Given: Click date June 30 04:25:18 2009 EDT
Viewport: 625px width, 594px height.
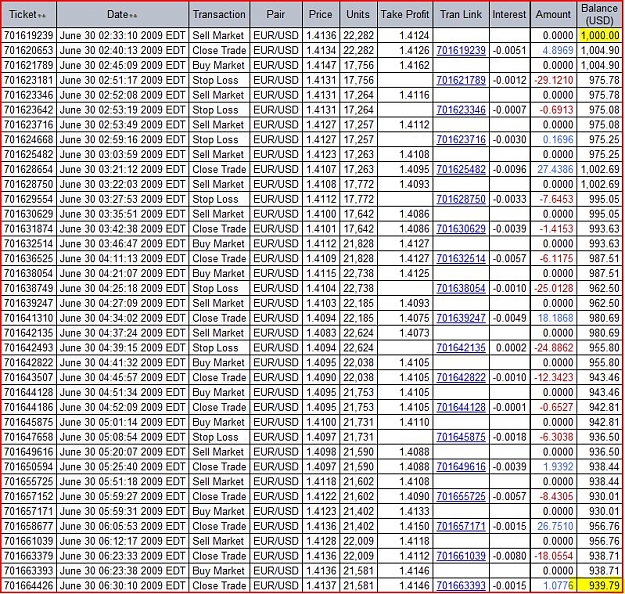Looking at the screenshot, I should tap(122, 288).
